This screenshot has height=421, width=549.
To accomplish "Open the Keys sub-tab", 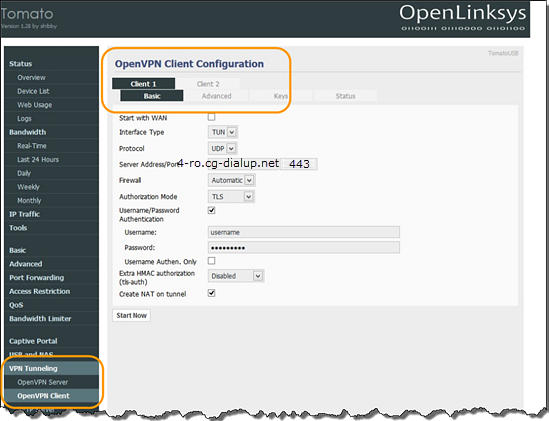I will pyautogui.click(x=281, y=96).
